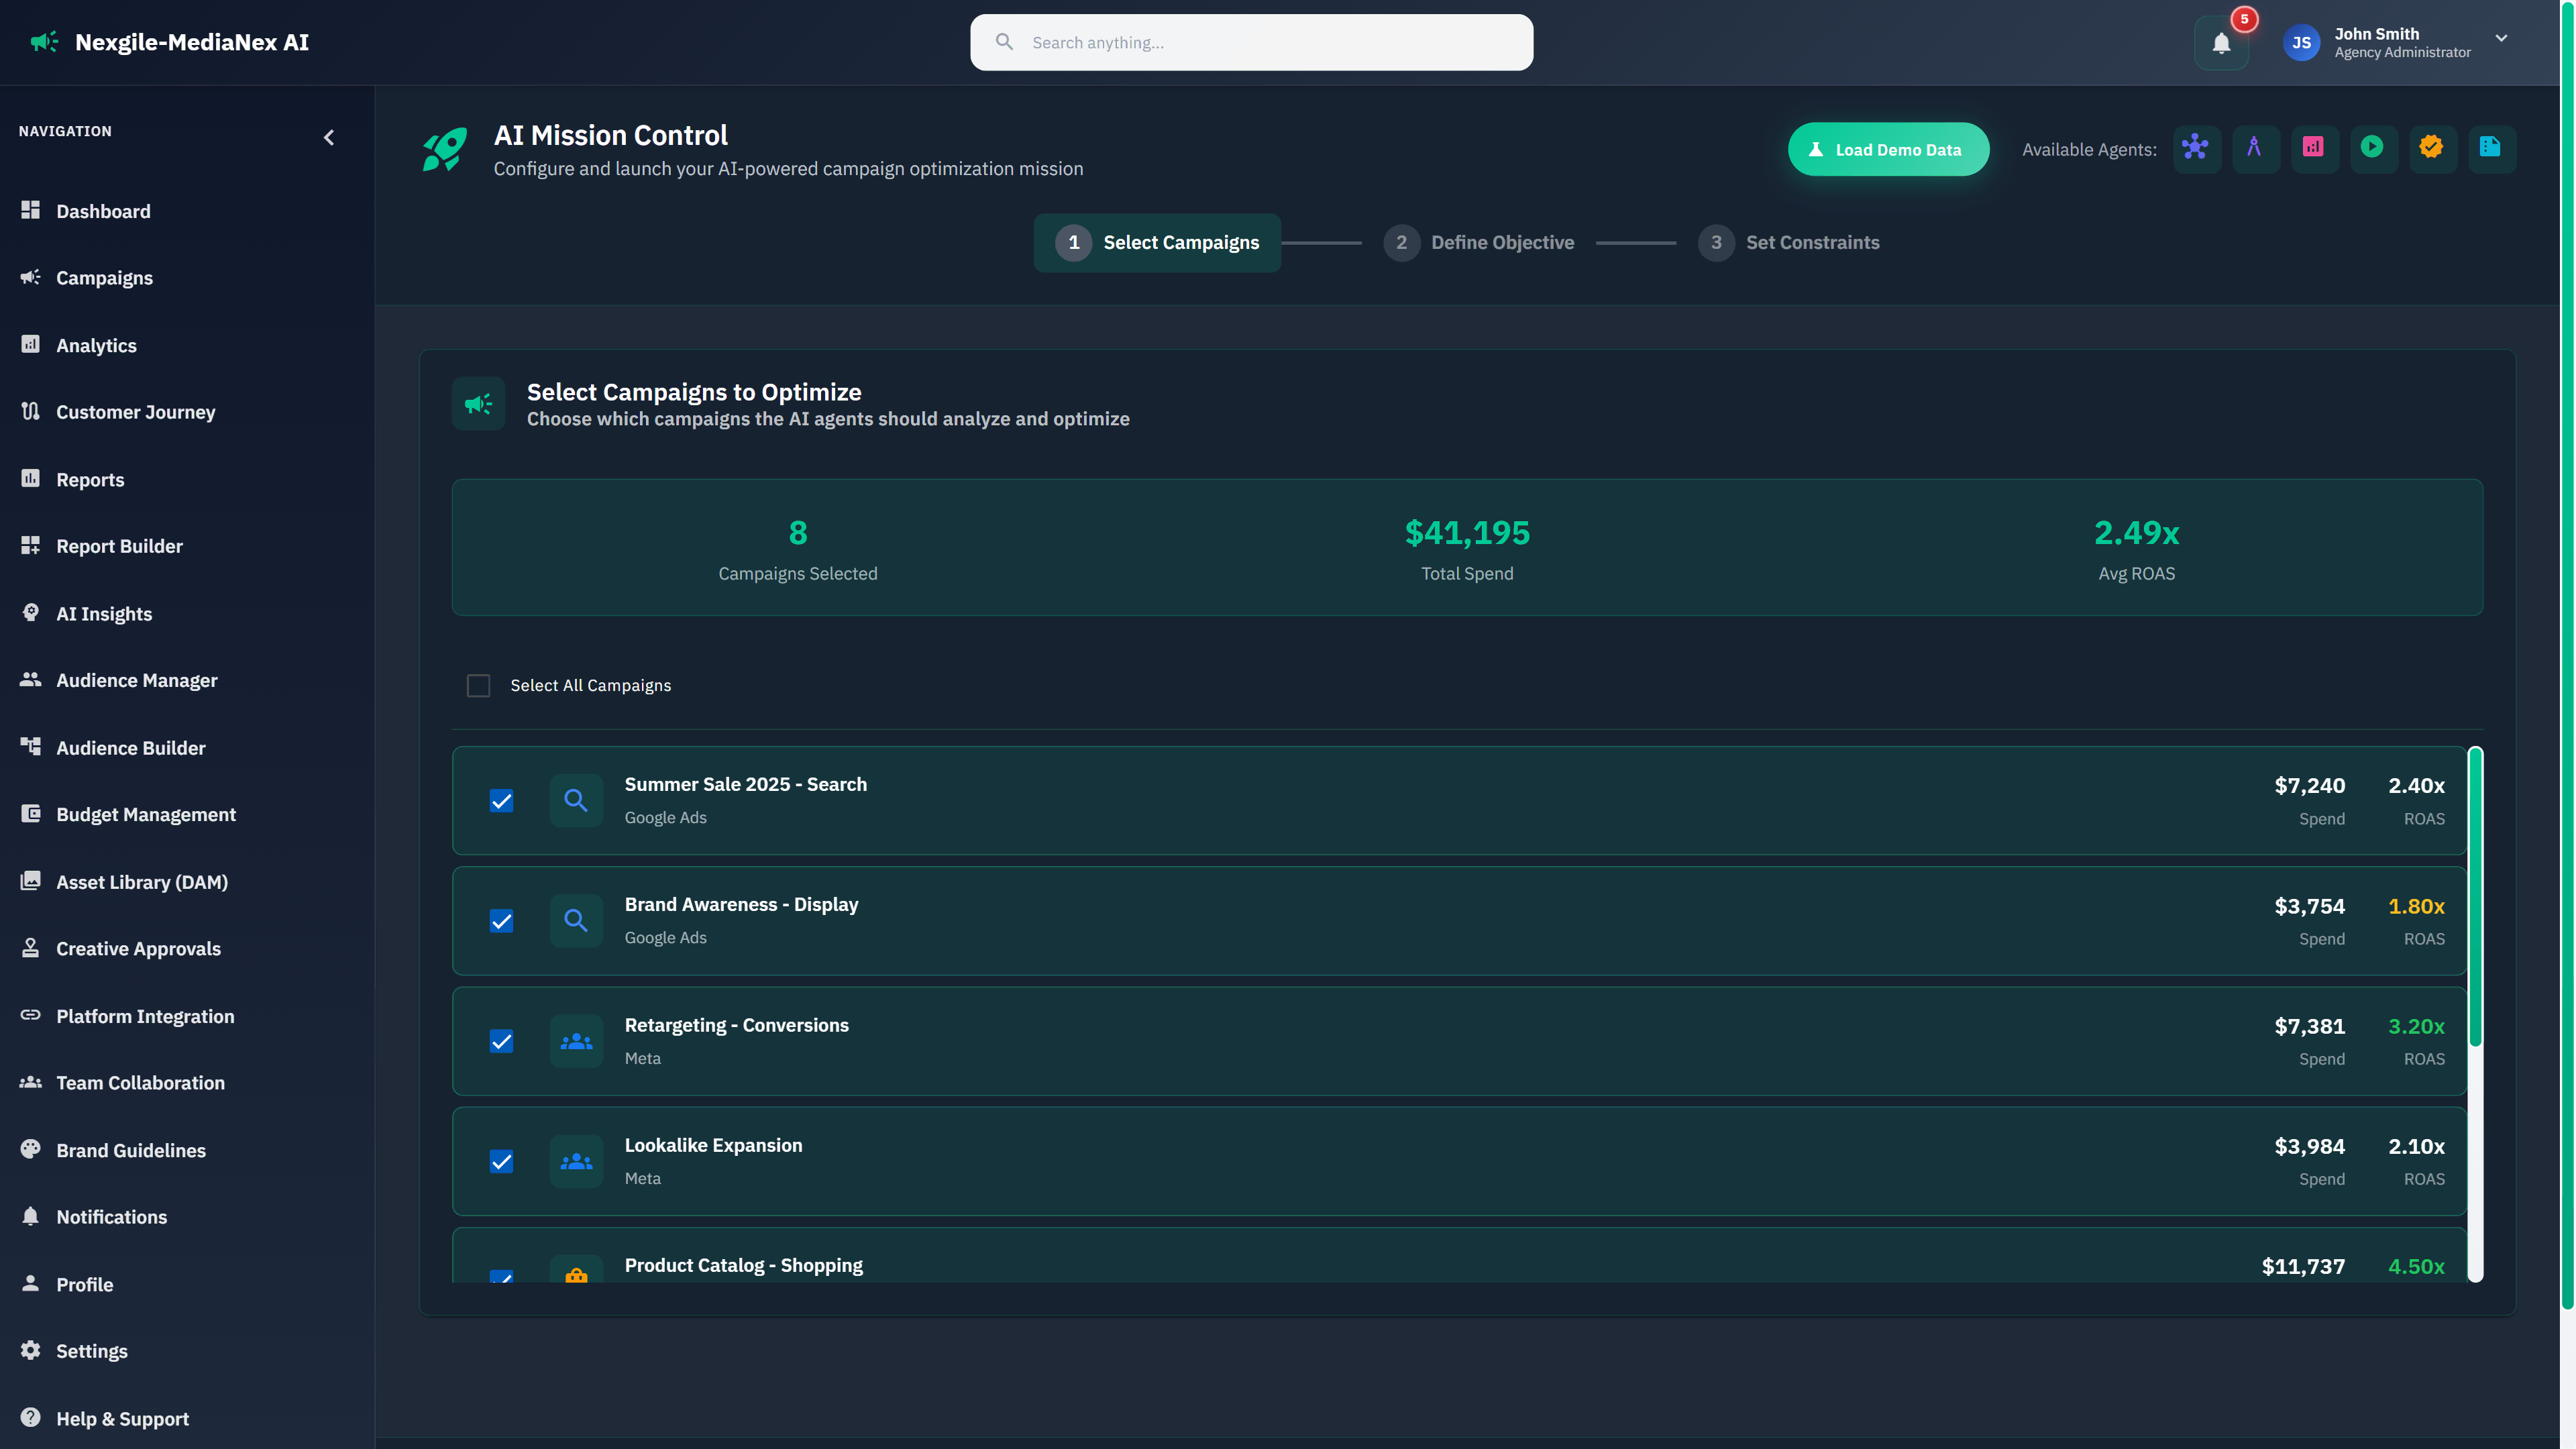2576x1449 pixels.
Task: Open the Campaigns navigation item
Action: 104,277
